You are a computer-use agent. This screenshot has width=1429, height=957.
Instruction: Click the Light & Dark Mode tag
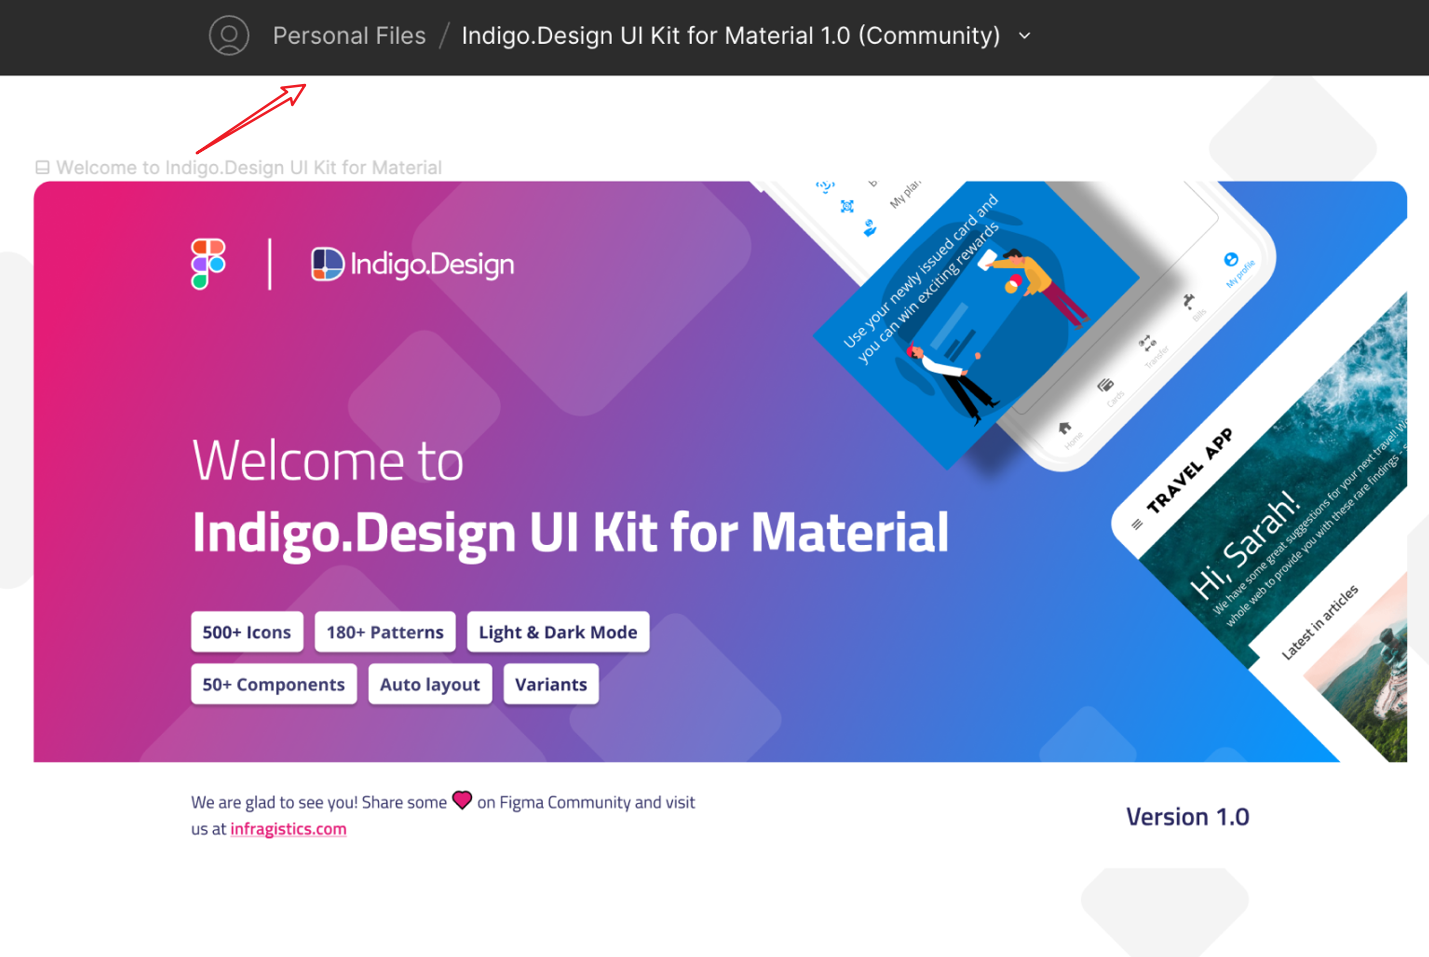tap(557, 632)
